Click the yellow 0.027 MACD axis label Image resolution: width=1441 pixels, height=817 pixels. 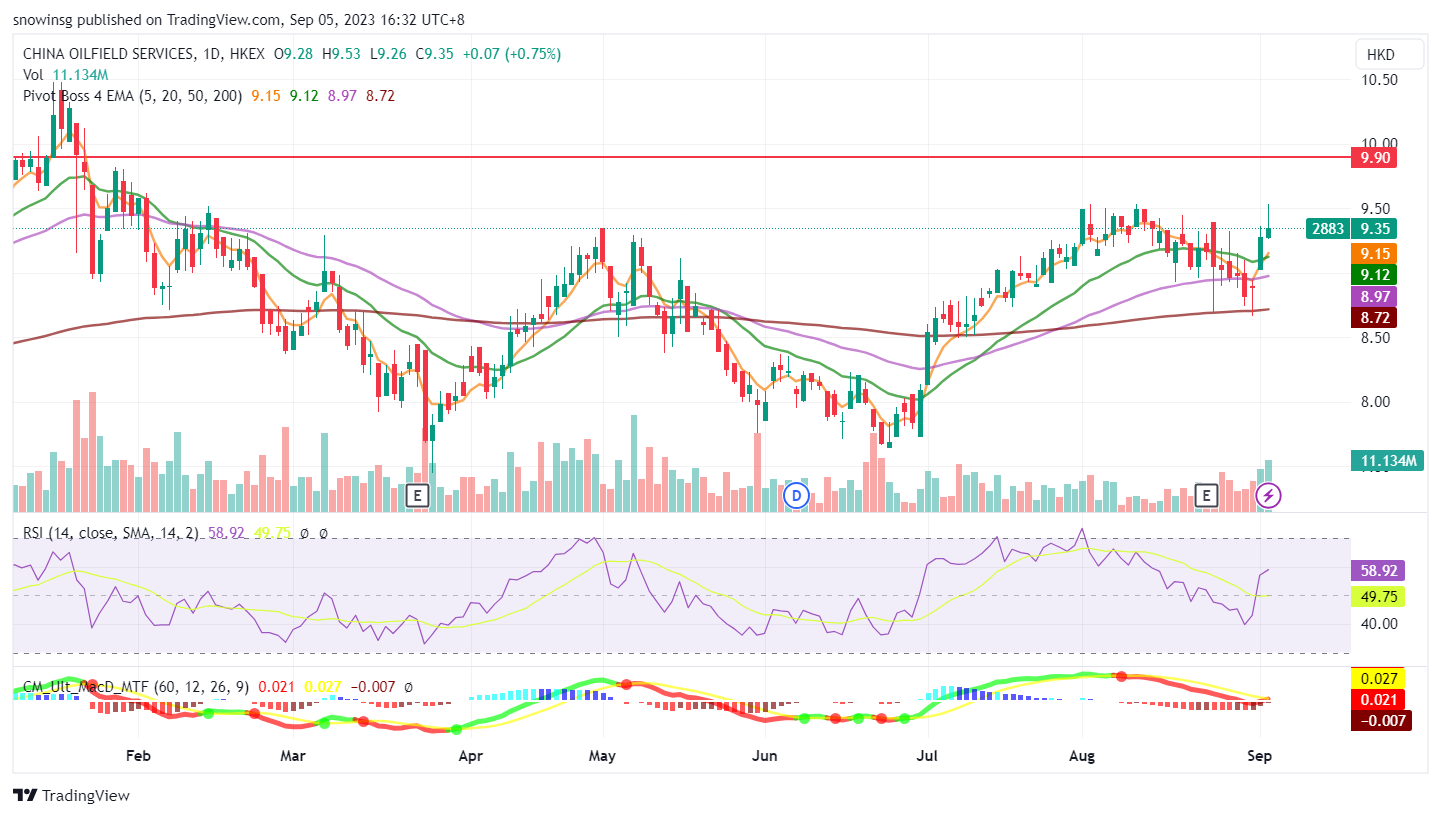[1378, 678]
